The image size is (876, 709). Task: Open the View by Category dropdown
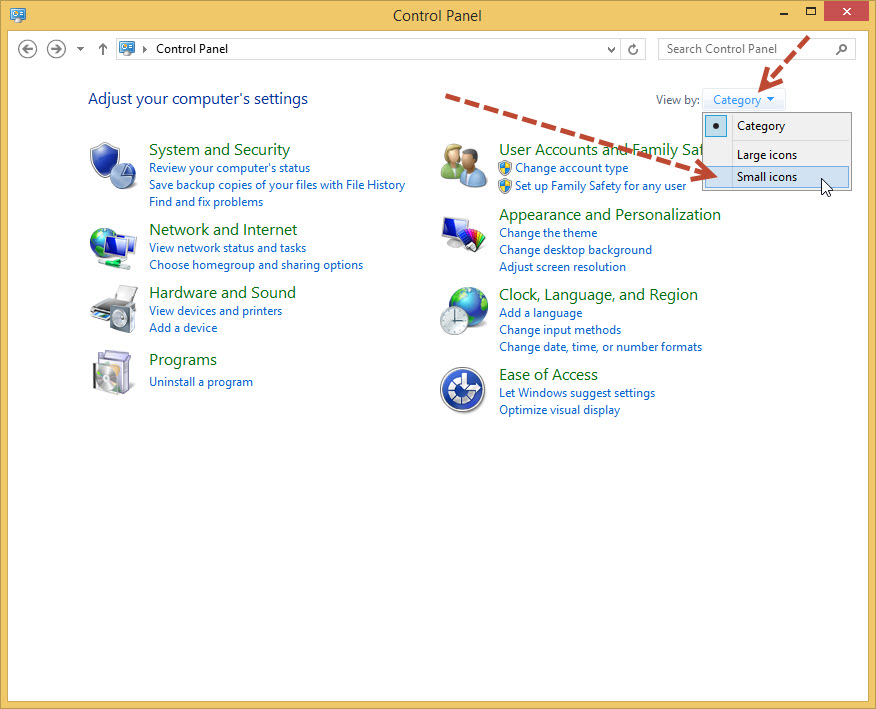[742, 99]
